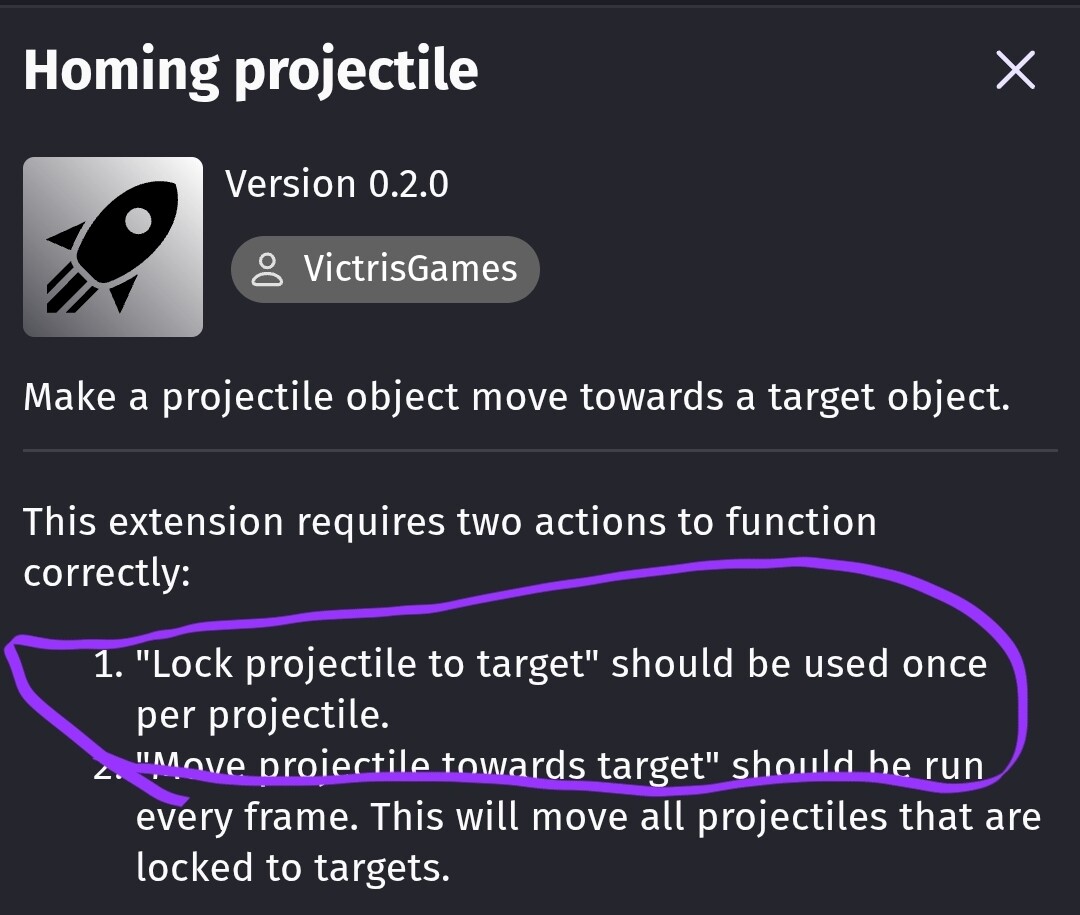The height and width of the screenshot is (915, 1080).
Task: Click "This extension requires two actions" text
Action: coord(449,521)
